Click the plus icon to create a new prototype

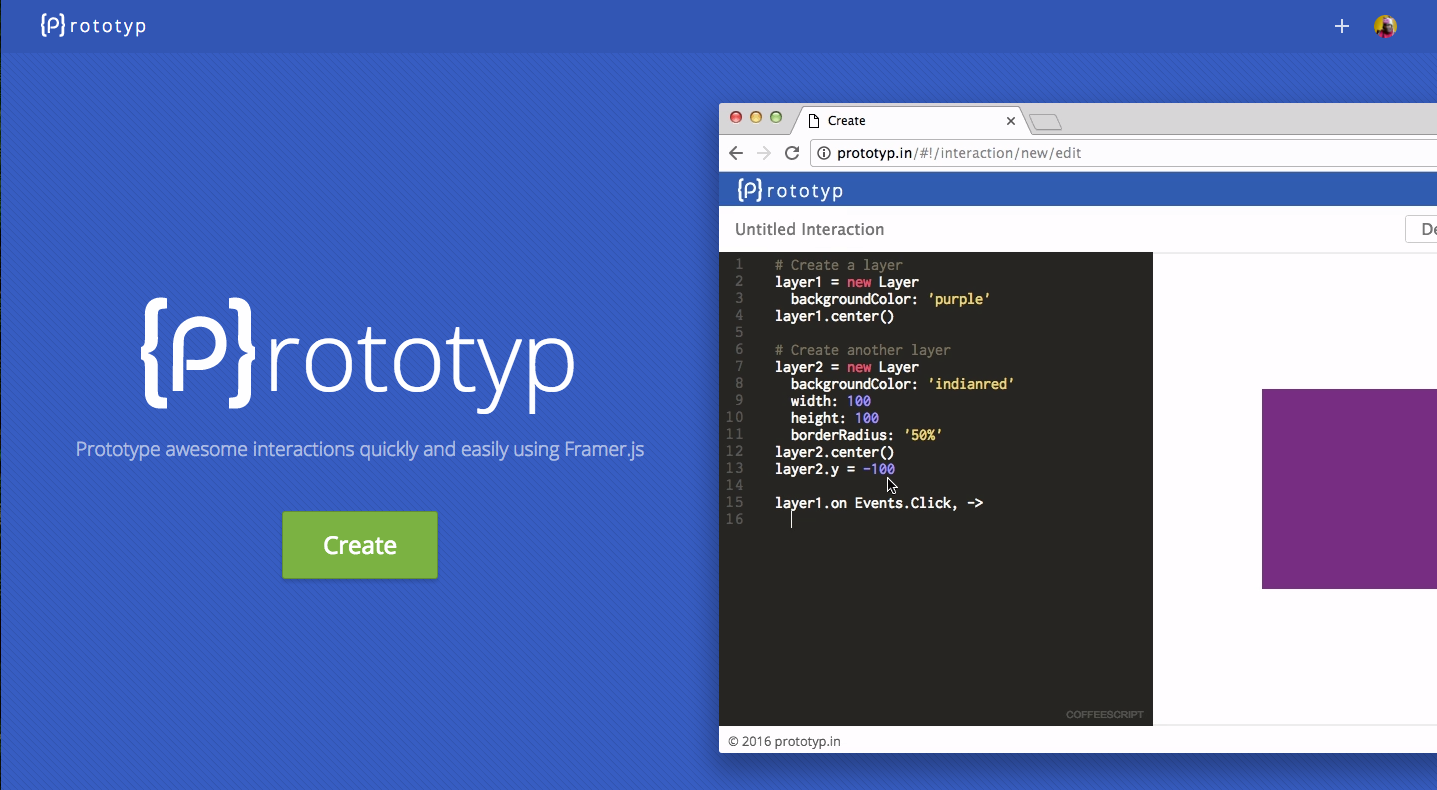(1341, 26)
